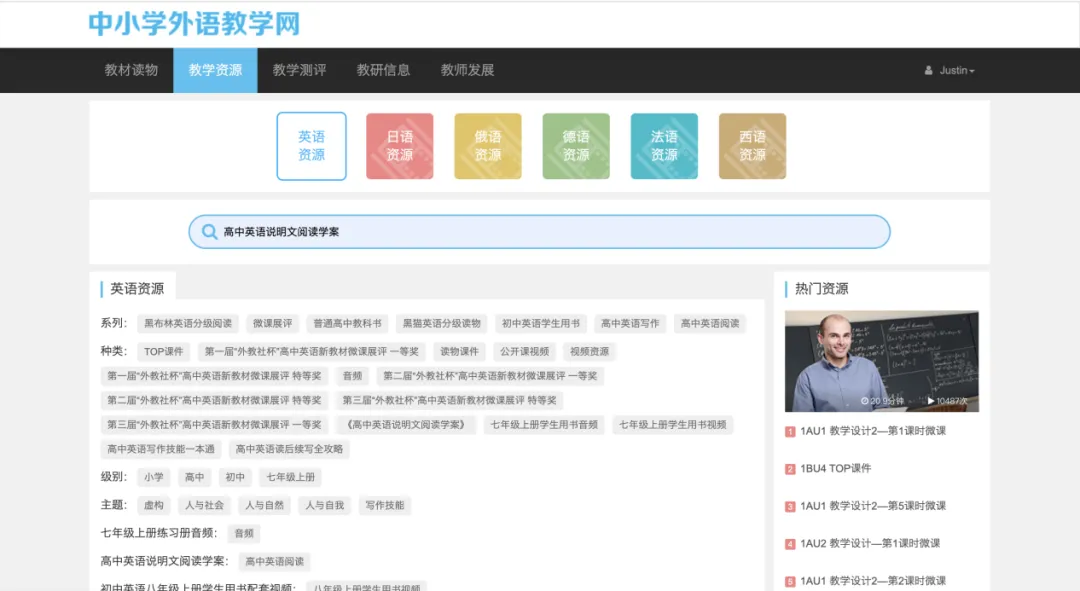Open the 教材读物 menu
The height and width of the screenshot is (591, 1080).
click(x=131, y=70)
